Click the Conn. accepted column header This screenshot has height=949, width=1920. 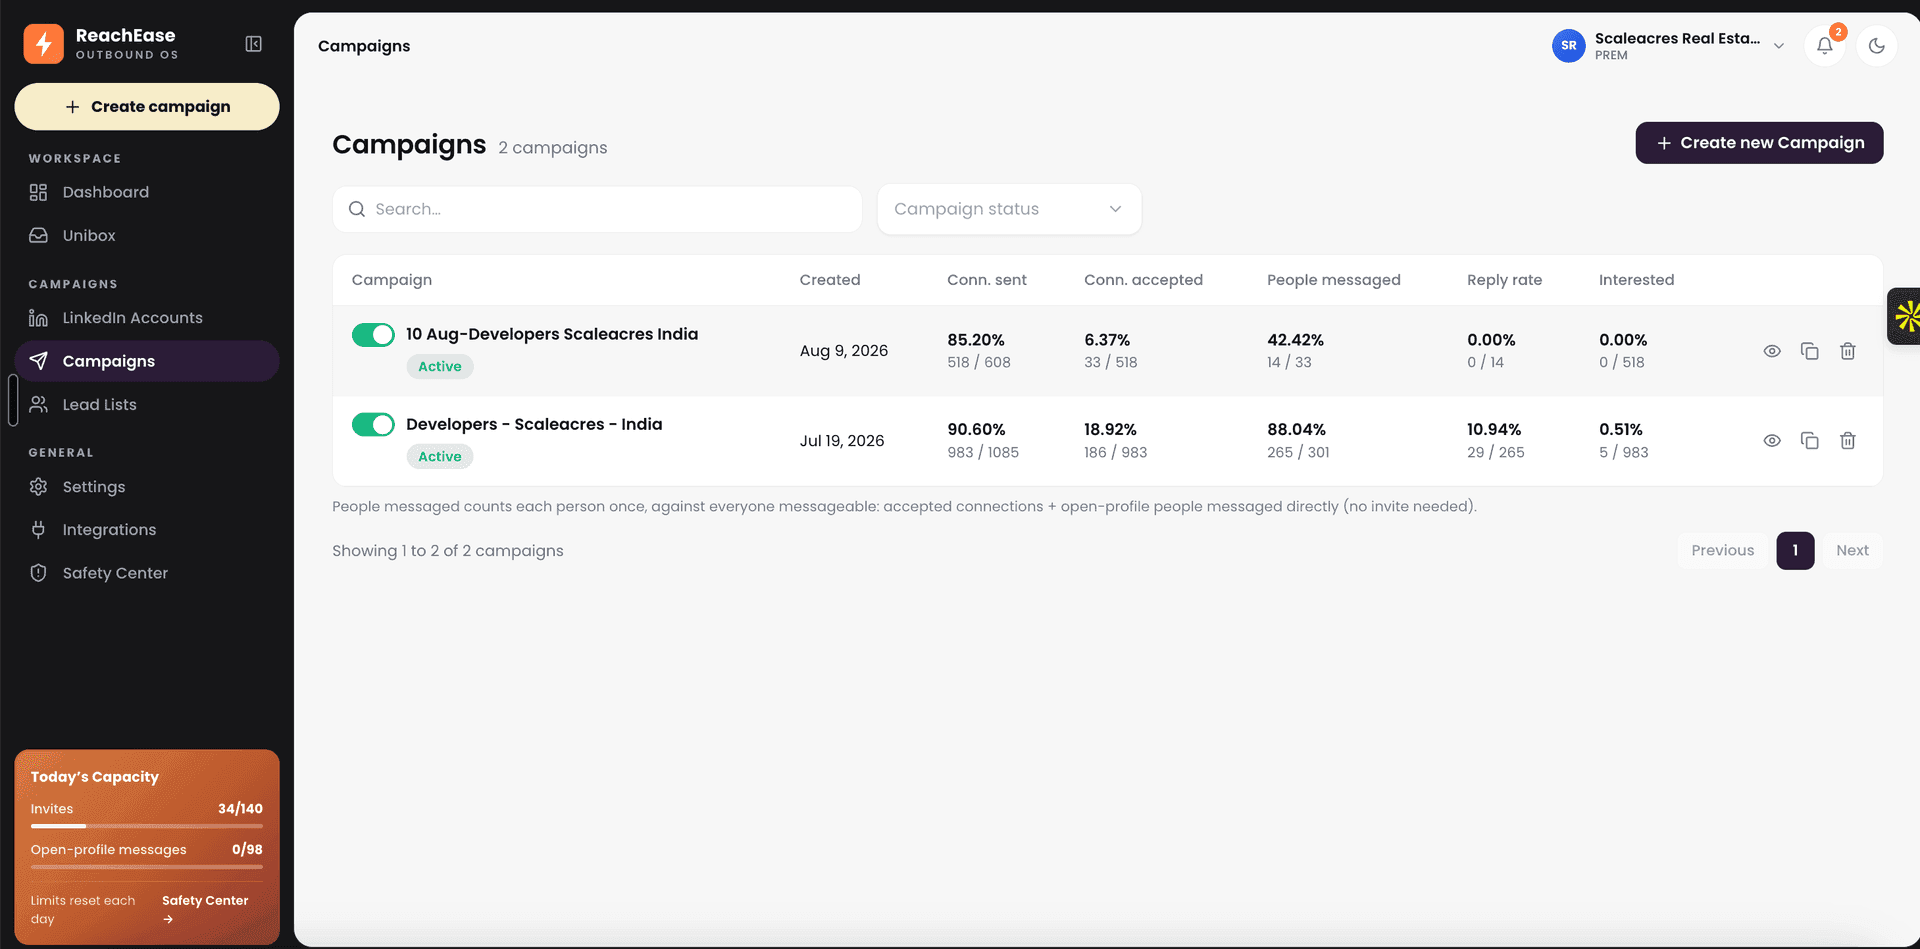point(1143,280)
